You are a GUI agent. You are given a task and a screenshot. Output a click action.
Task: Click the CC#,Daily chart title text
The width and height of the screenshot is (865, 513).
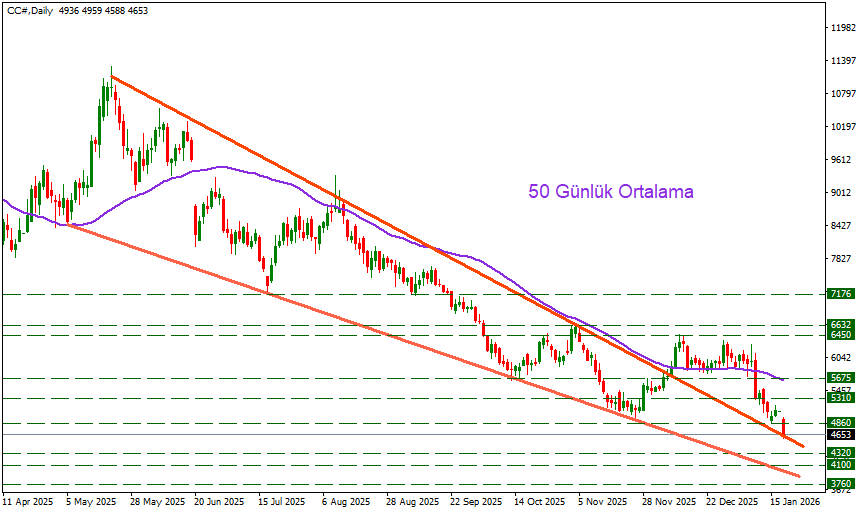coord(30,9)
